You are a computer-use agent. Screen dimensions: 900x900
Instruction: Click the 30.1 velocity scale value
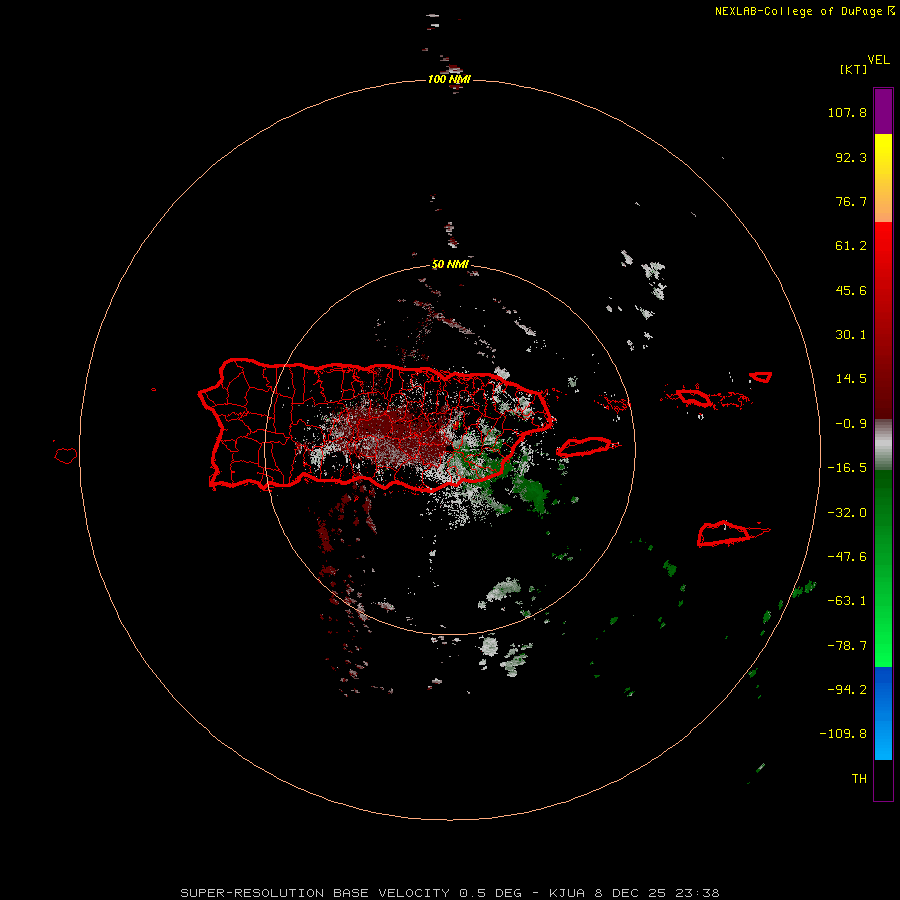[x=851, y=335]
